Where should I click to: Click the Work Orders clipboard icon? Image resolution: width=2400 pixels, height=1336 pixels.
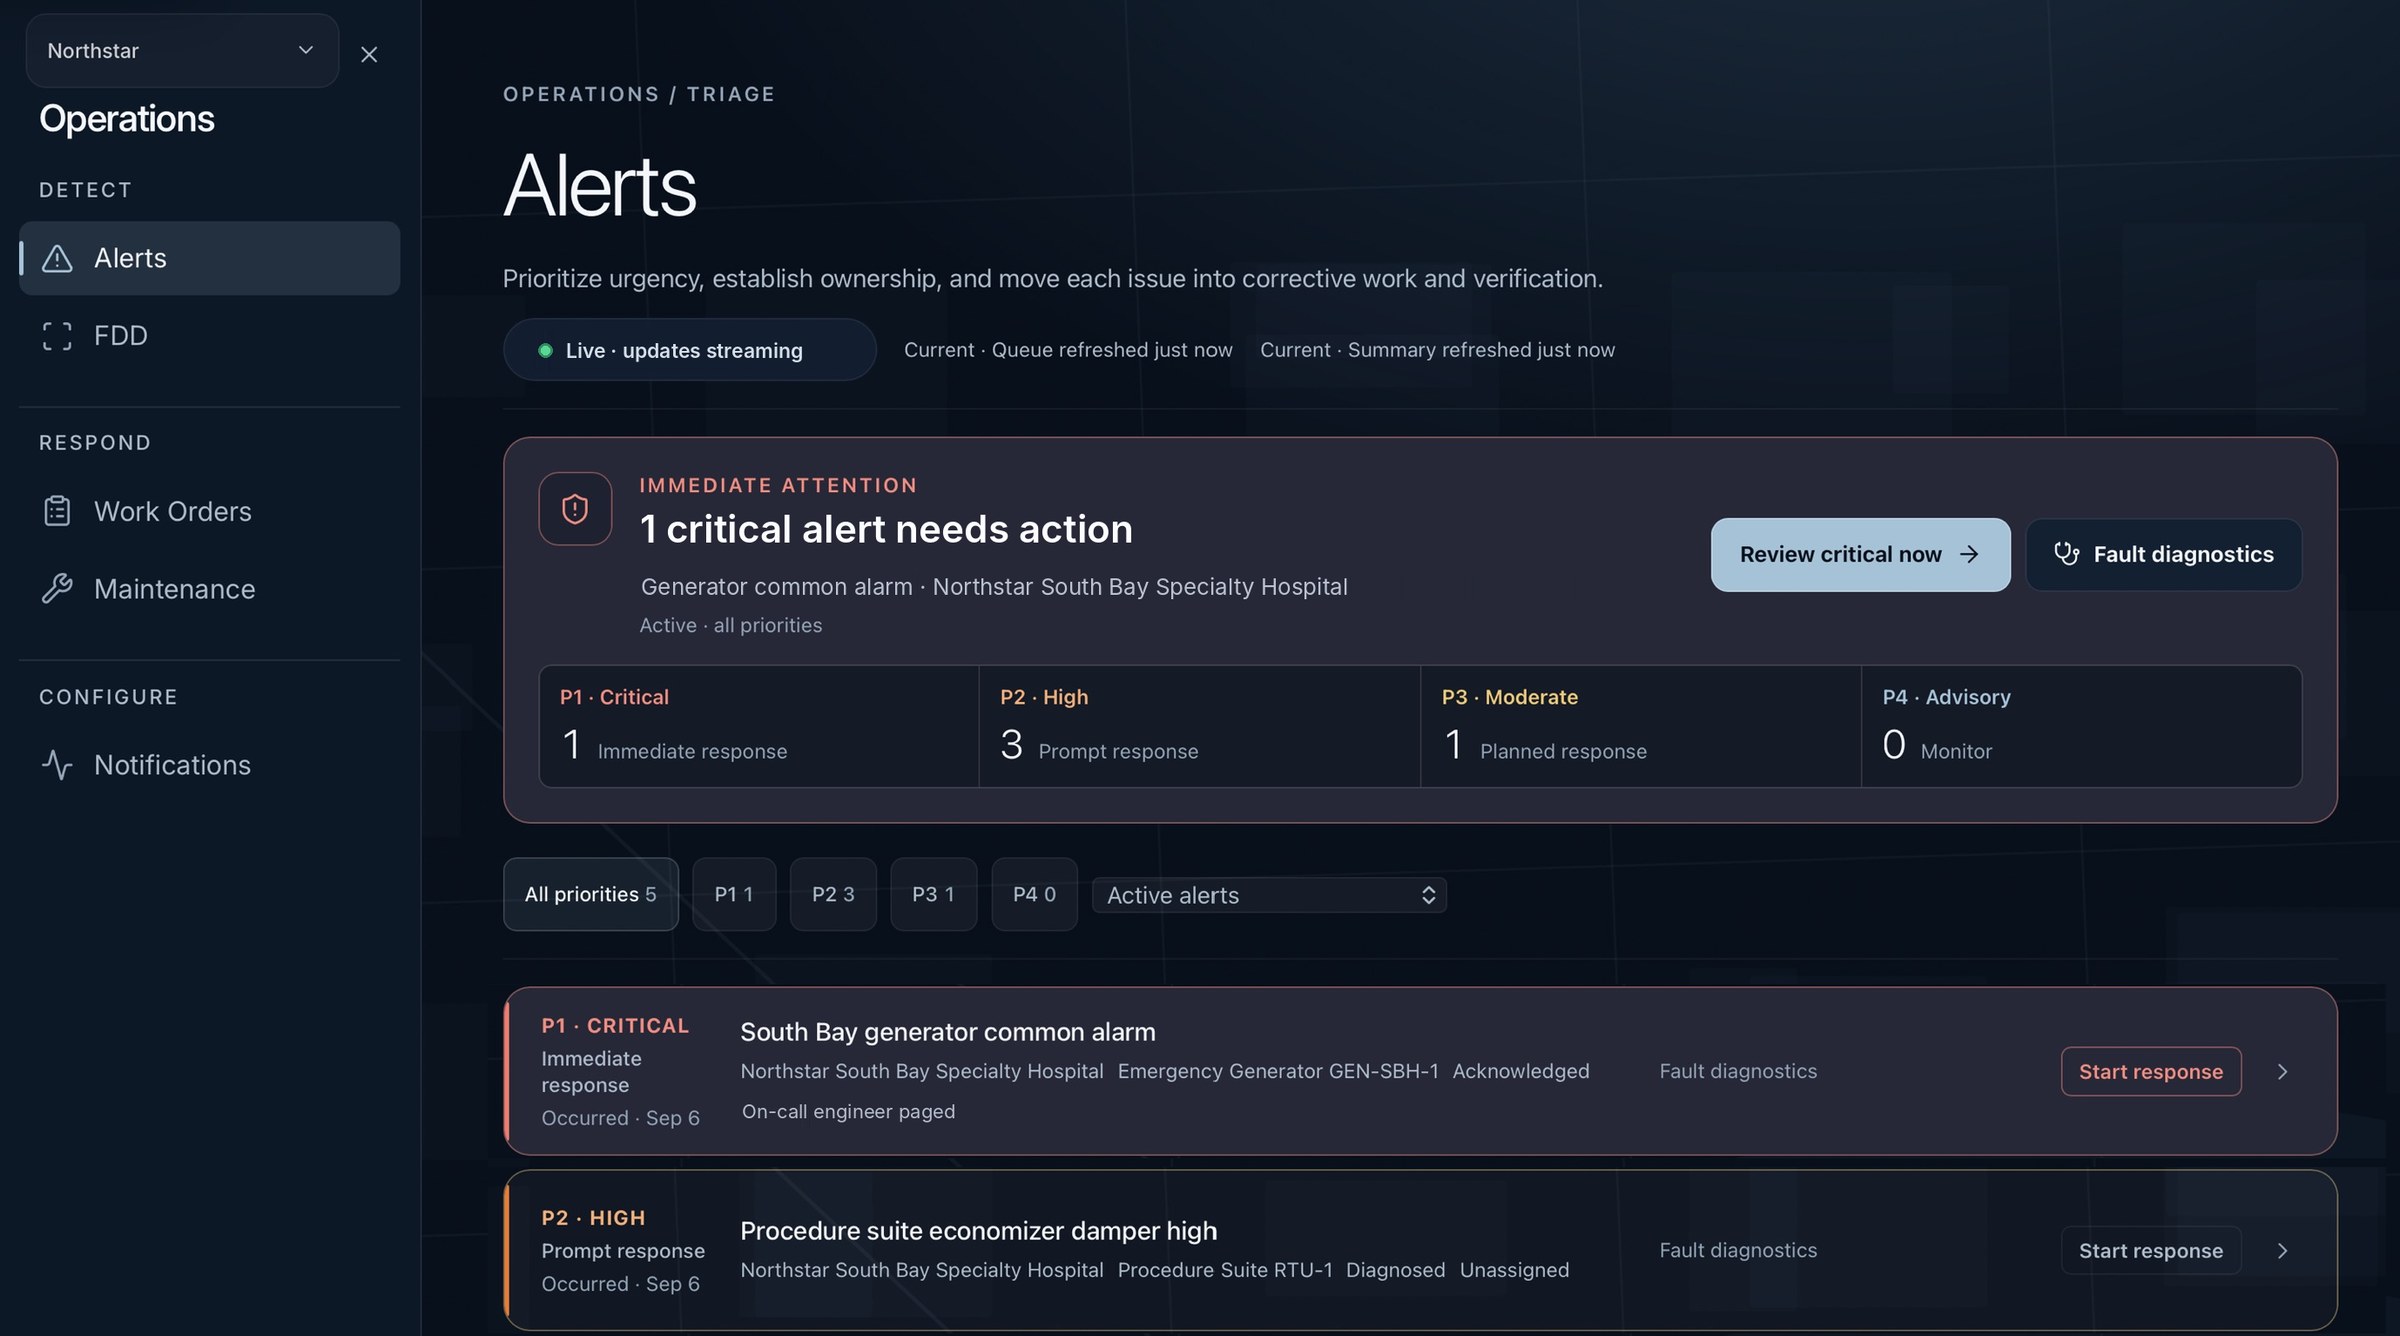pos(57,511)
